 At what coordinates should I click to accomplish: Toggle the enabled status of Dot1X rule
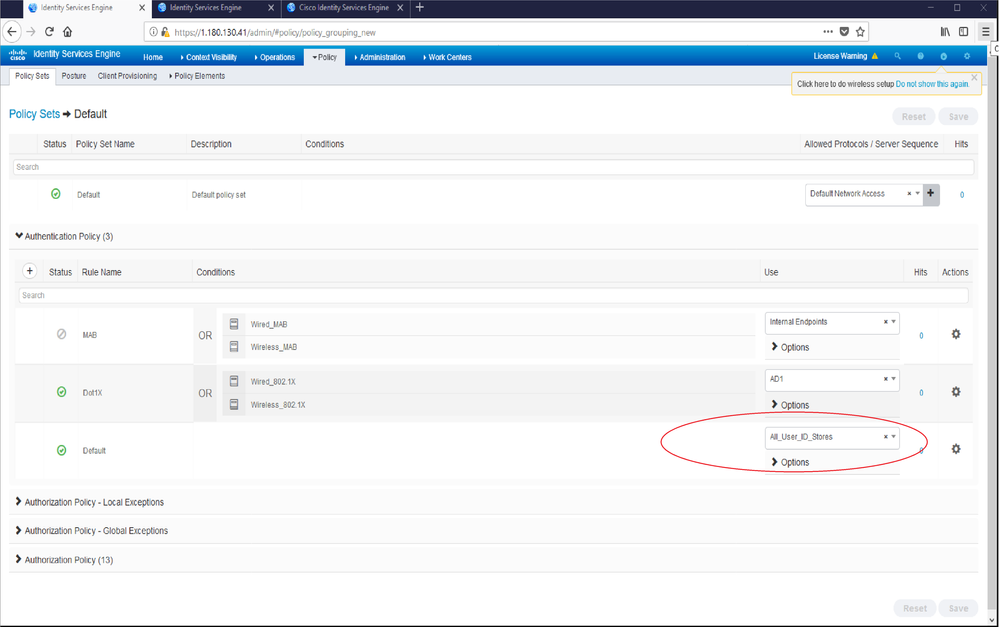tap(61, 392)
